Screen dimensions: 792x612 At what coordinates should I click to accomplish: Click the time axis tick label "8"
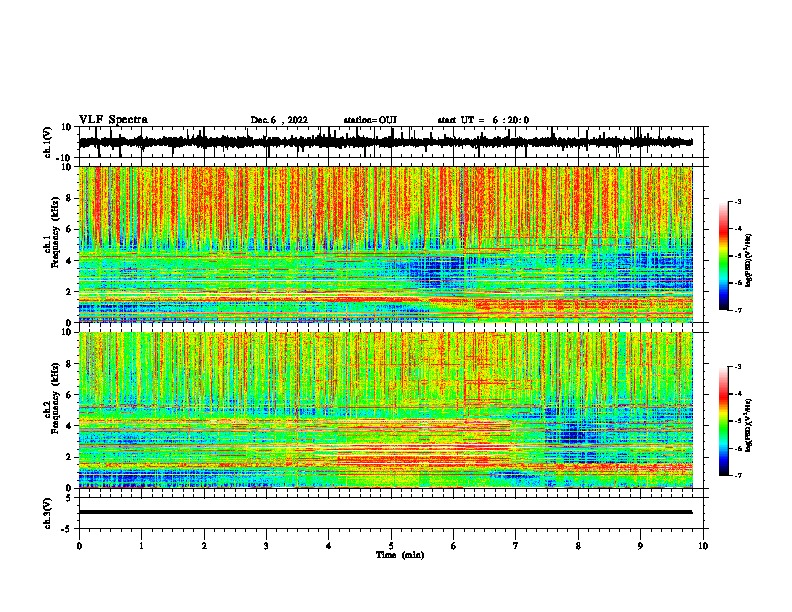578,545
